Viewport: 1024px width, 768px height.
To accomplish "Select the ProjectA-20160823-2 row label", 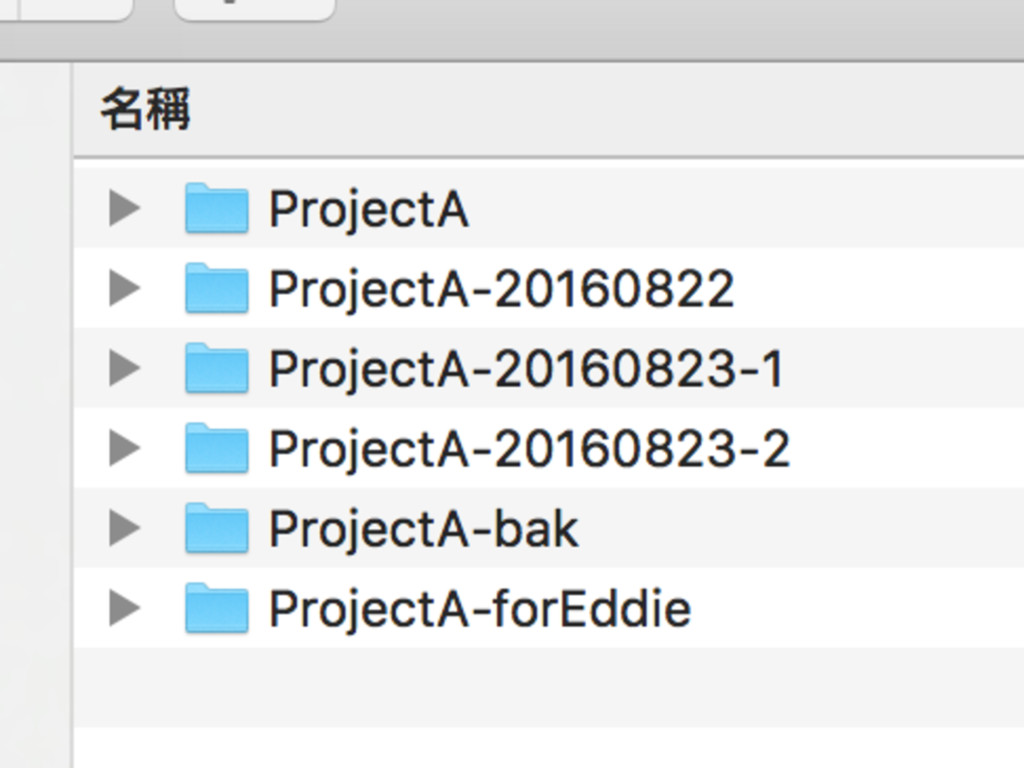I will [x=529, y=450].
